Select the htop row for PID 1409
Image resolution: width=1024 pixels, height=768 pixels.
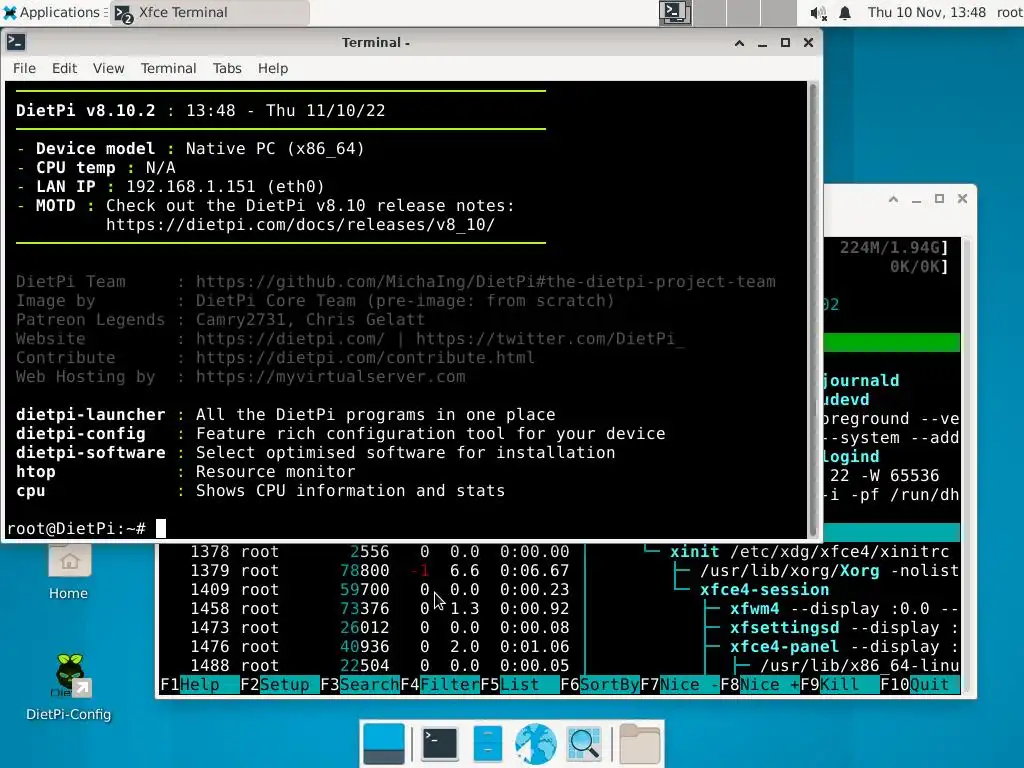[x=560, y=590]
